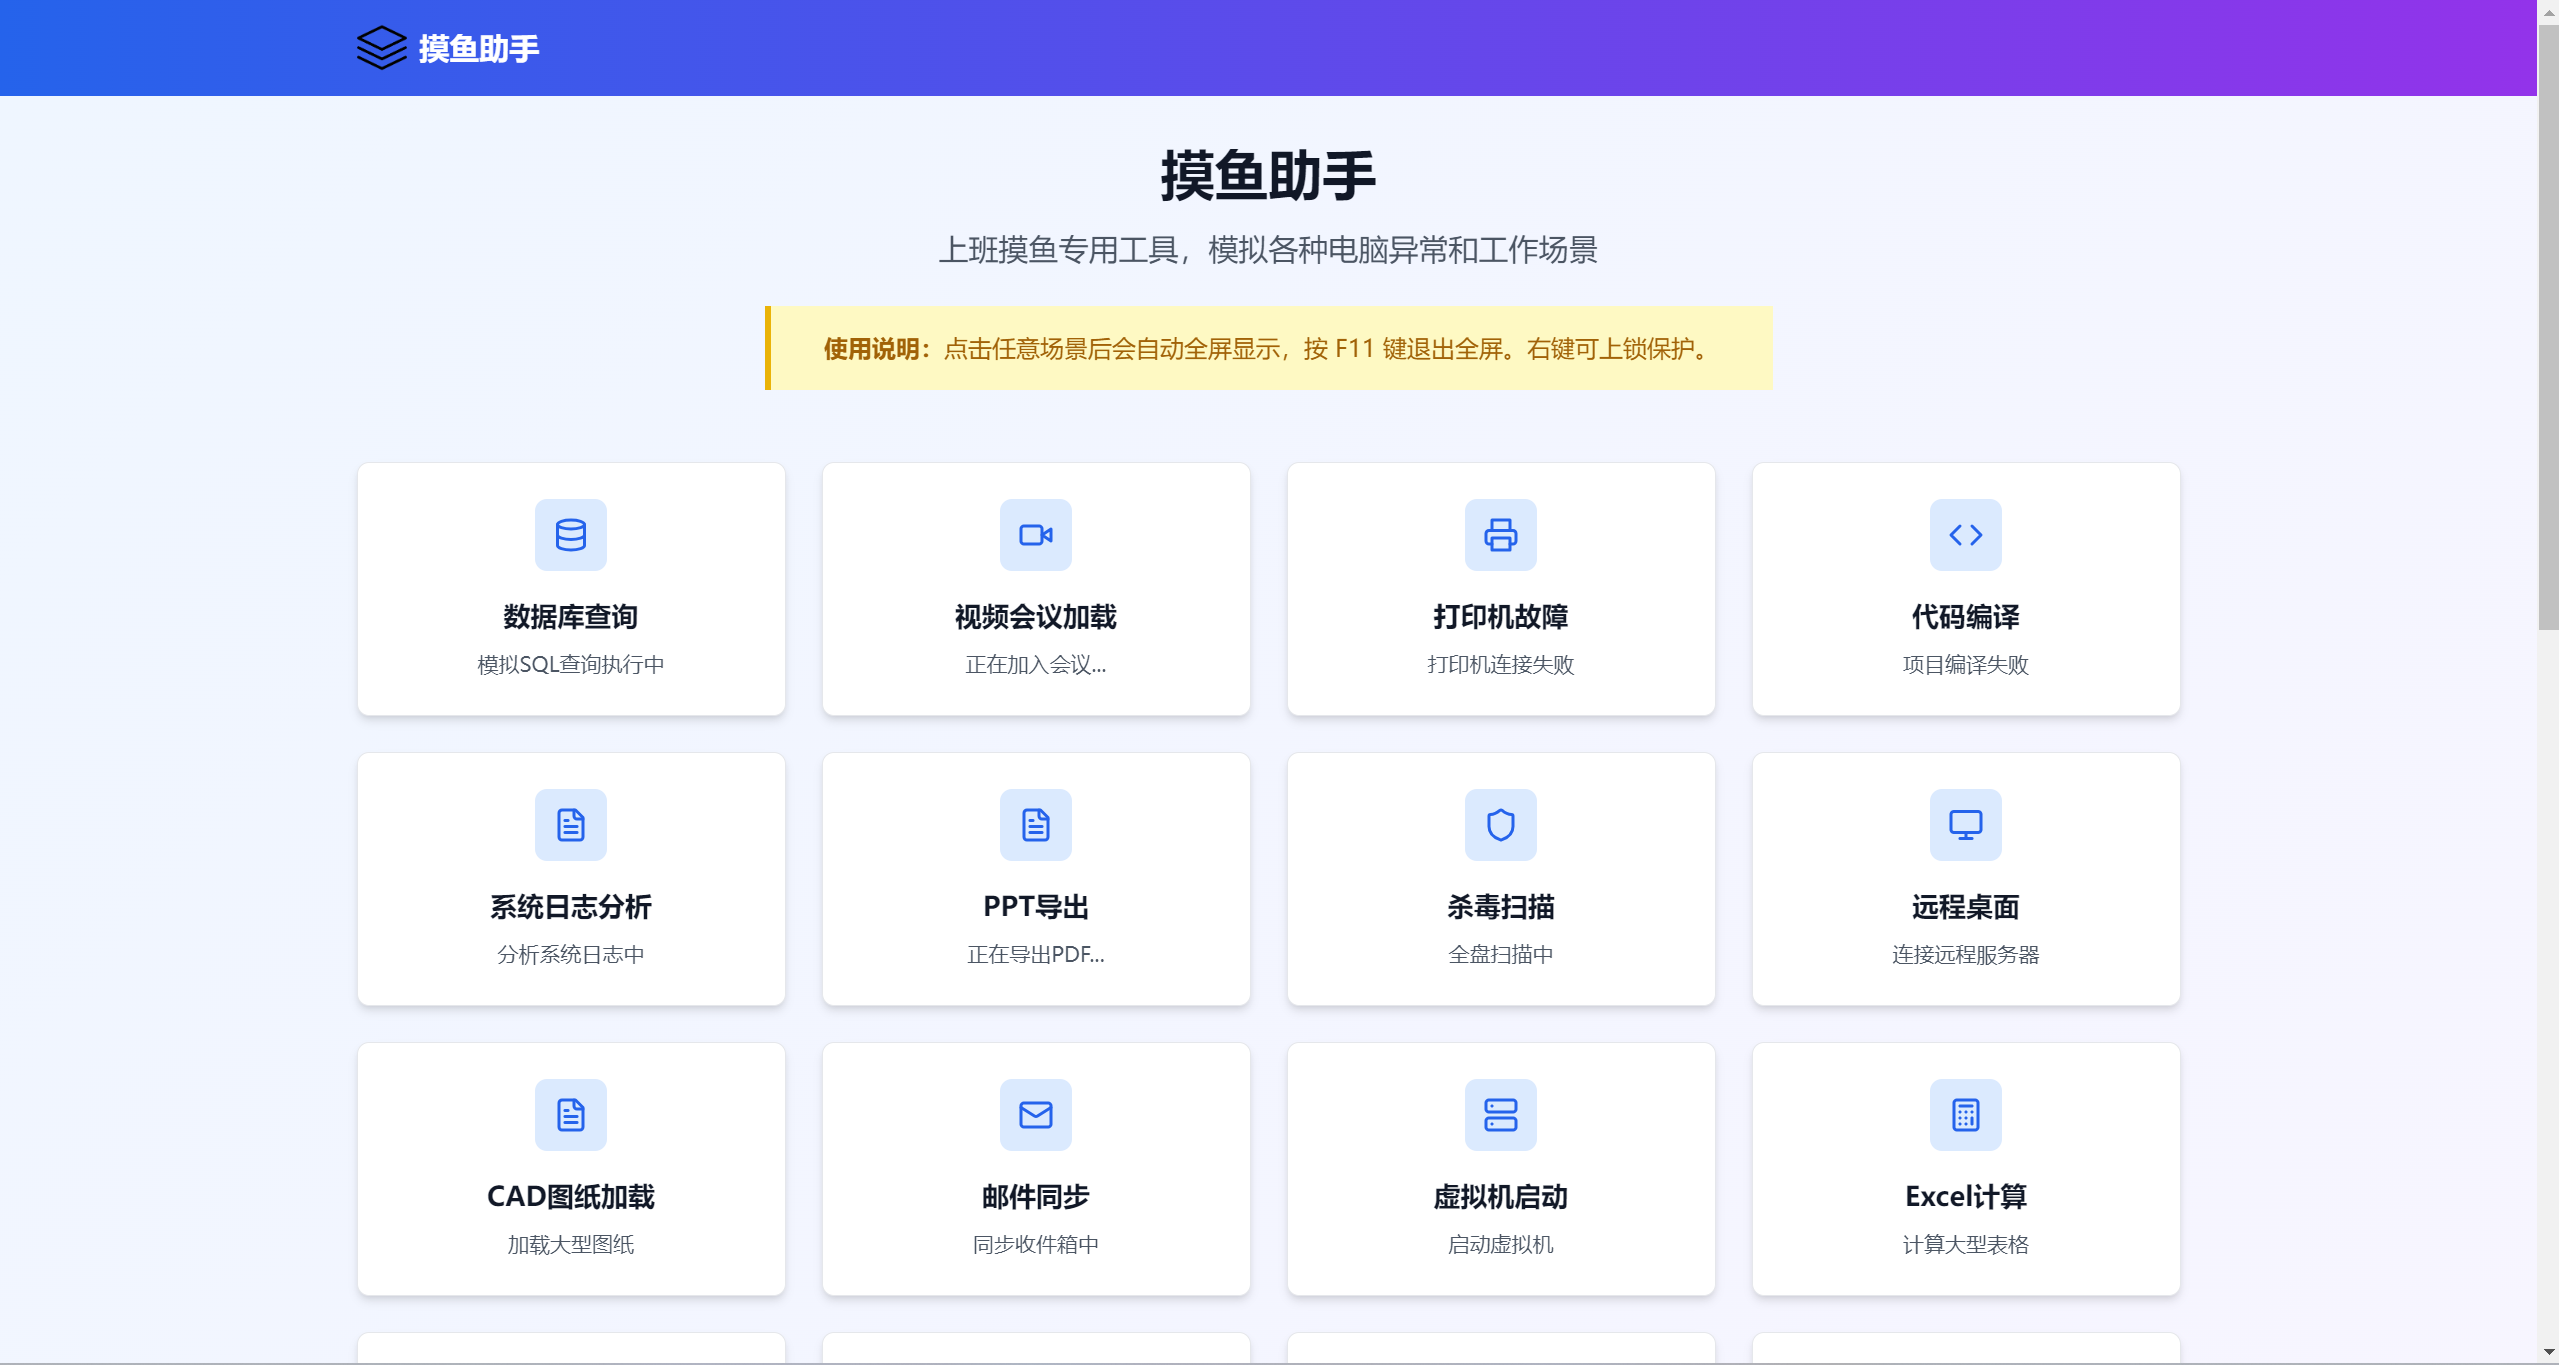
Task: Click the page scrollbar down arrow
Action: (x=2548, y=1353)
